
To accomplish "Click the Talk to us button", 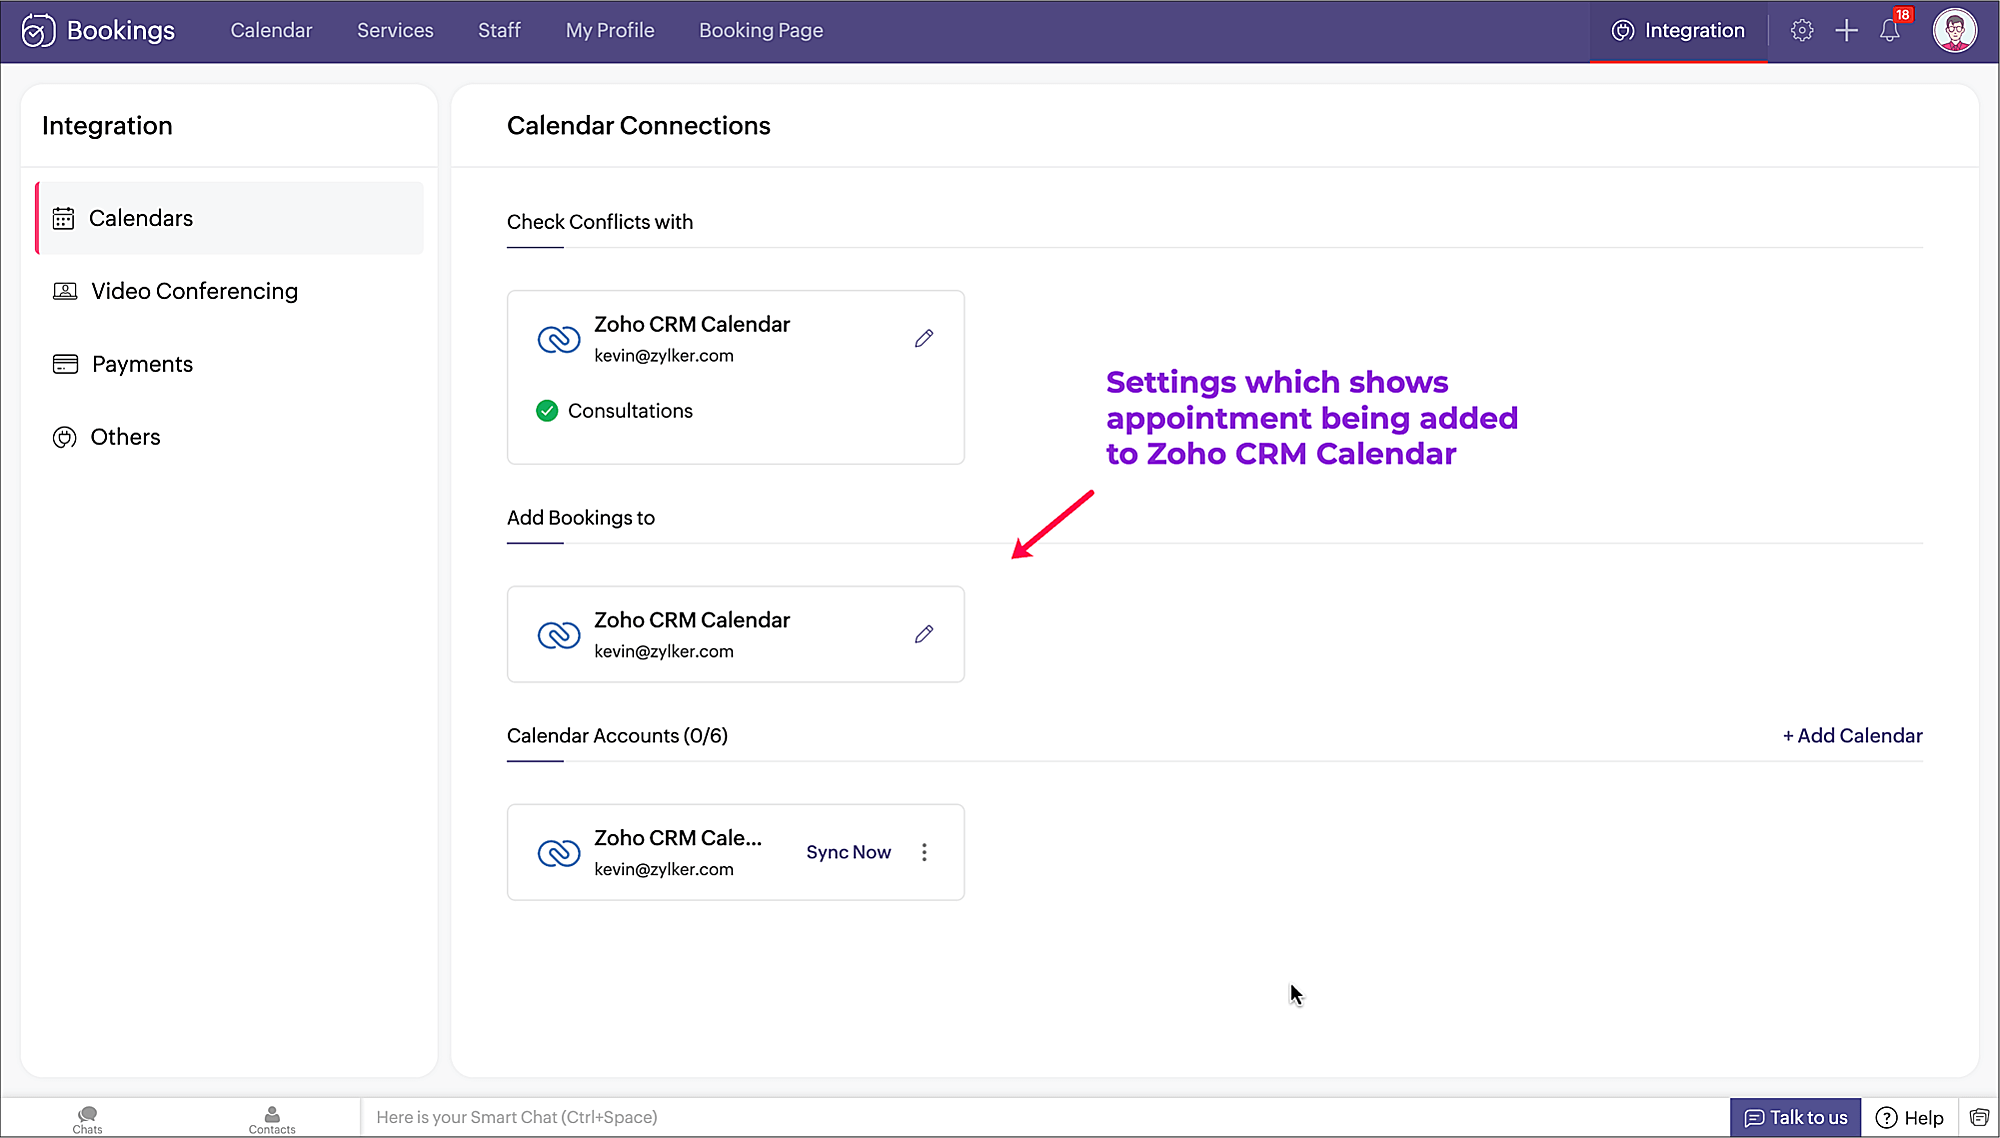I will [1795, 1118].
